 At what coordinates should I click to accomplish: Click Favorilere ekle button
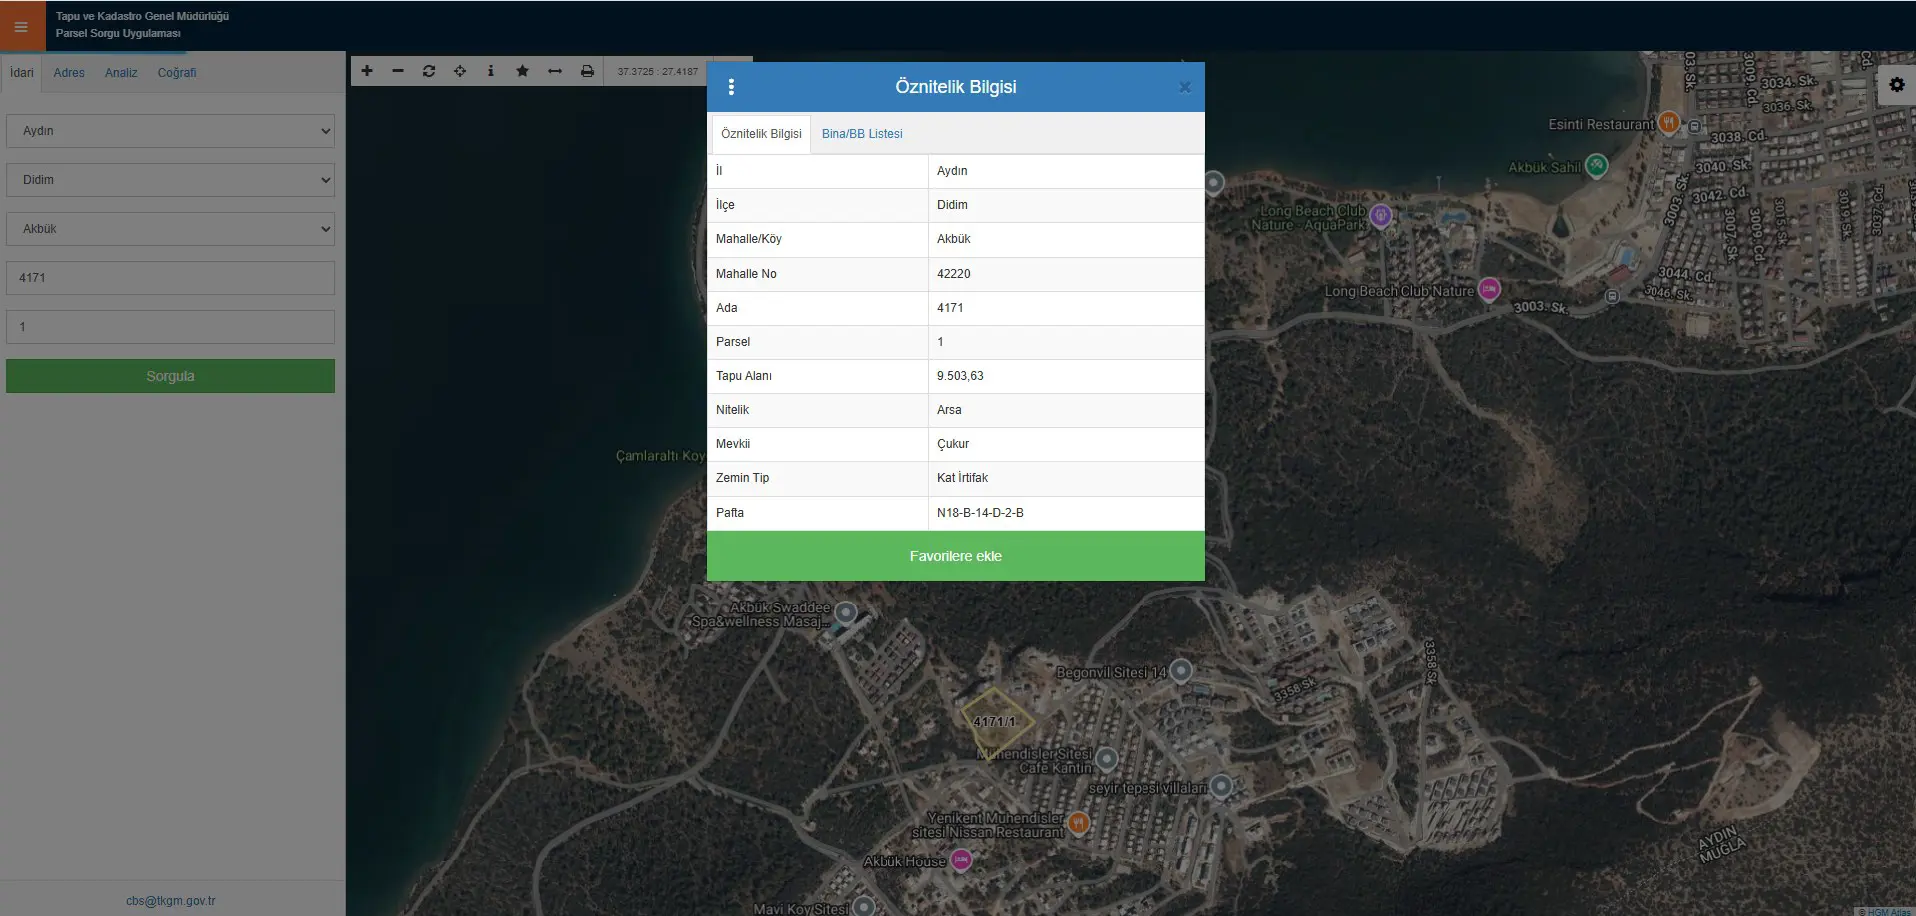tap(955, 556)
